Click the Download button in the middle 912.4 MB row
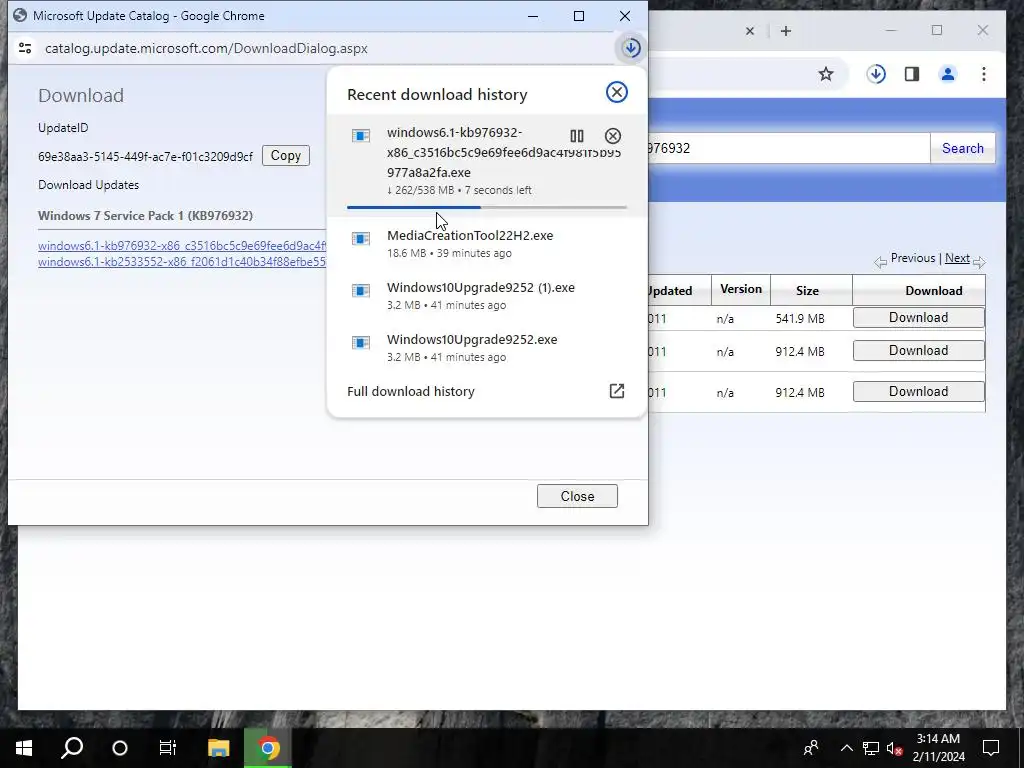This screenshot has width=1024, height=768. tap(918, 351)
